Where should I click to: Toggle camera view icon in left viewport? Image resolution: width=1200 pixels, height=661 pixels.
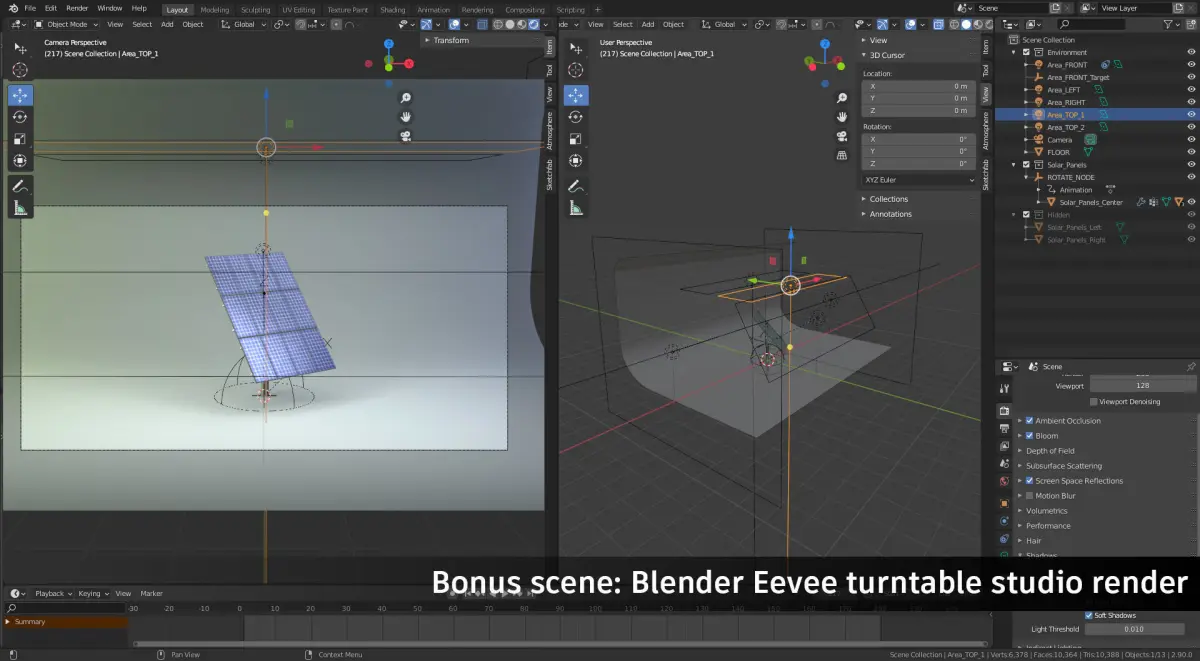(x=406, y=136)
